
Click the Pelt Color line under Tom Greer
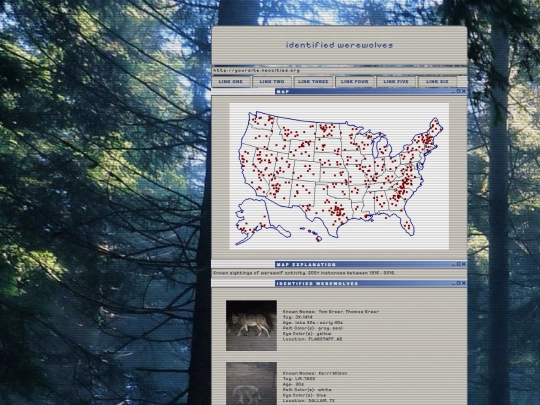click(x=313, y=328)
